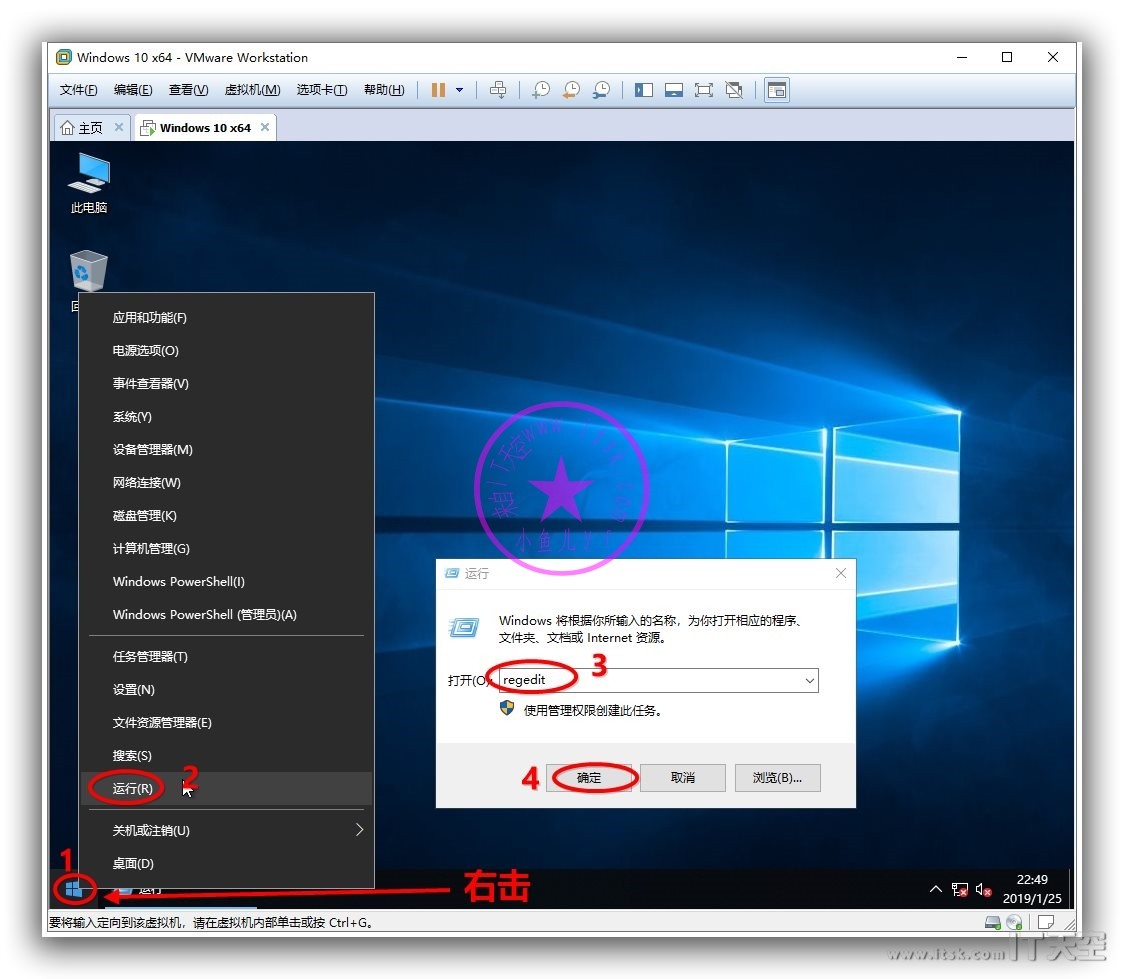The image size is (1124, 979).
Task: Open the 编辑(E) menu
Action: 133,90
